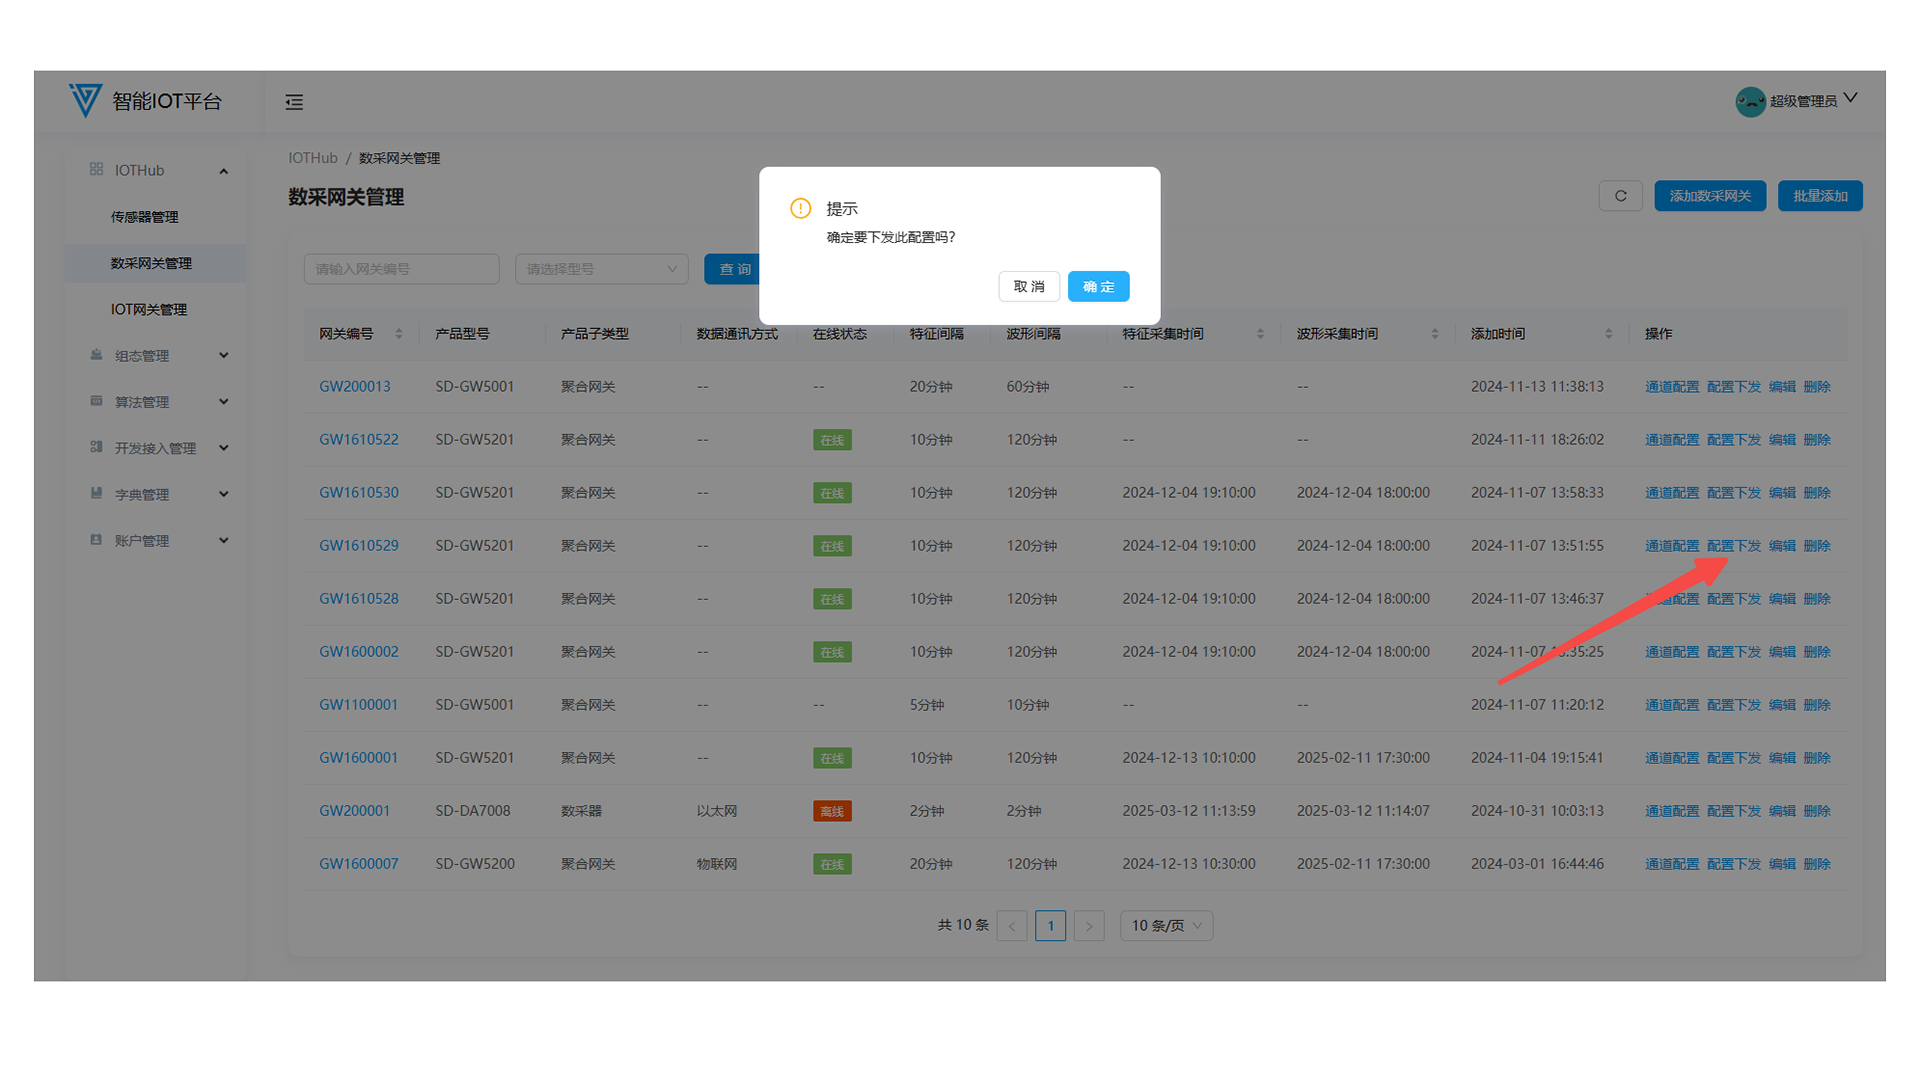Click the 账户管理 sidebar icon
This screenshot has width=1920, height=1080.
coord(96,540)
